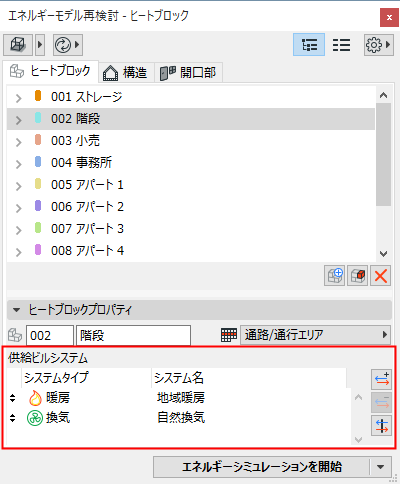Click the update zones refresh icon
The image size is (400, 484).
point(63,44)
